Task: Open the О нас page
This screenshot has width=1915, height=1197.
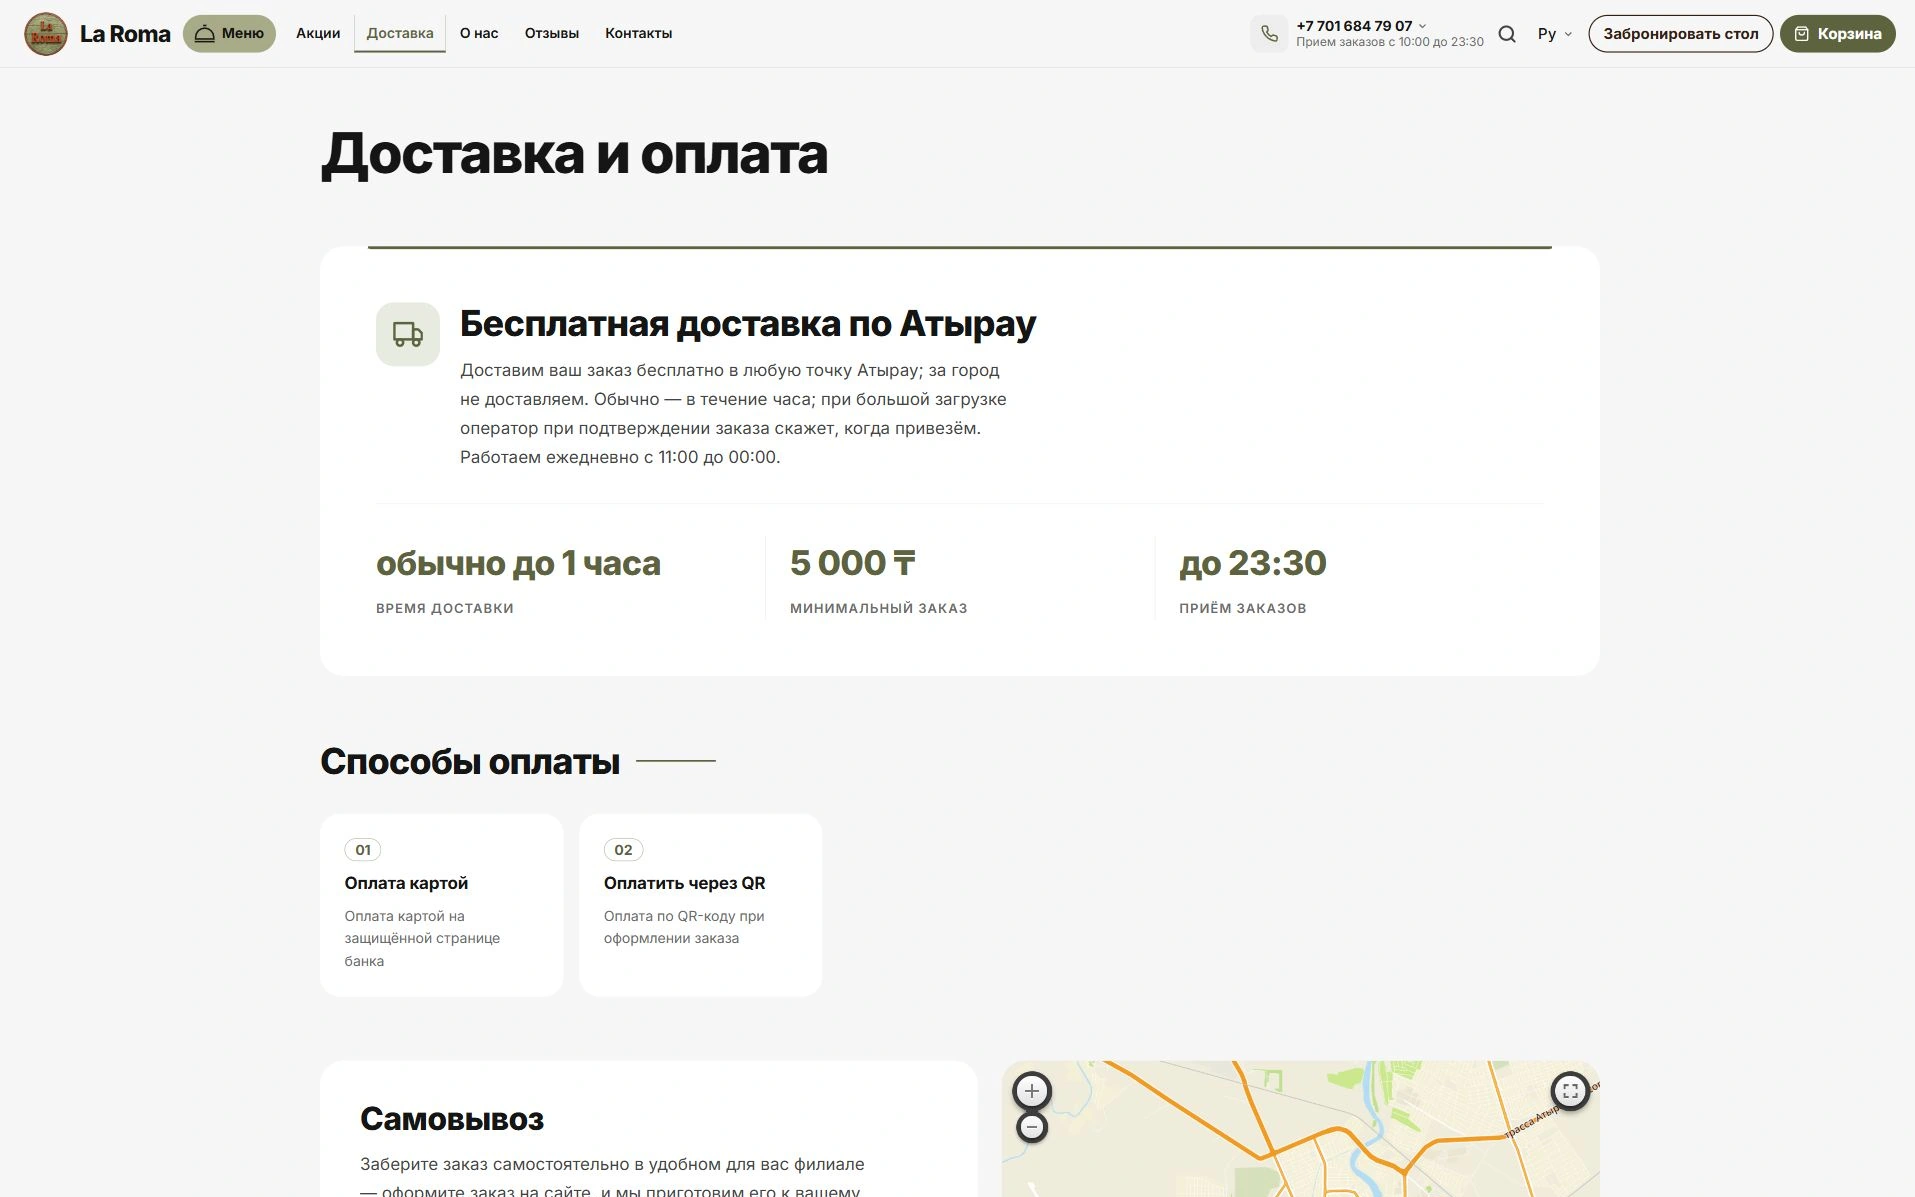Action: coord(479,33)
